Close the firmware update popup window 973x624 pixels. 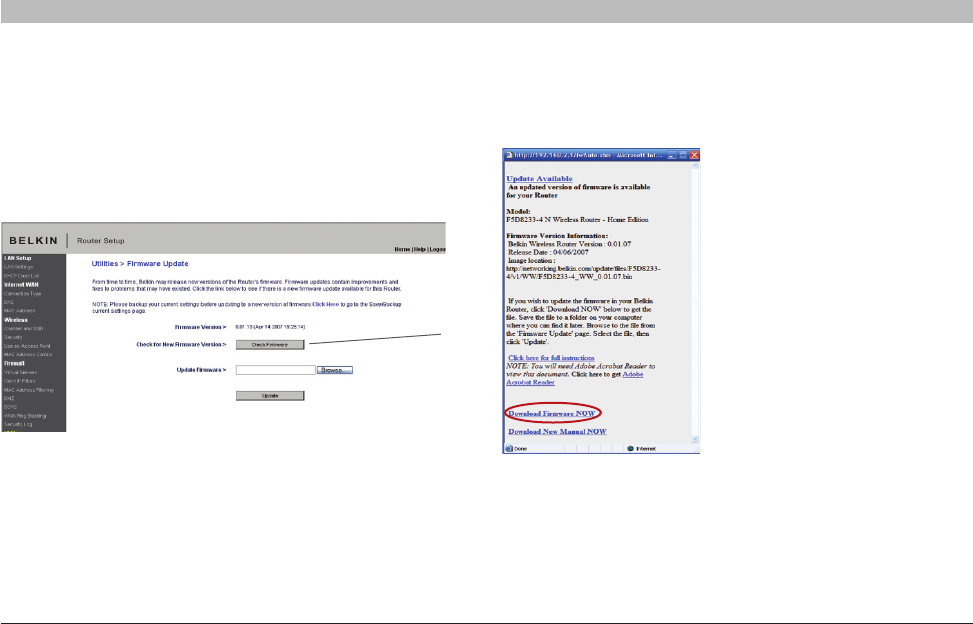[694, 155]
